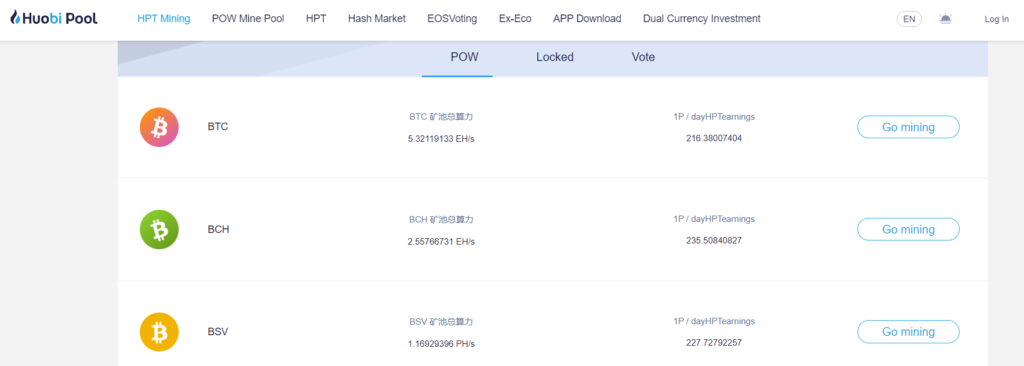This screenshot has height=366, width=1024.
Task: Click the orange BTC coin icon
Action: pyautogui.click(x=159, y=127)
